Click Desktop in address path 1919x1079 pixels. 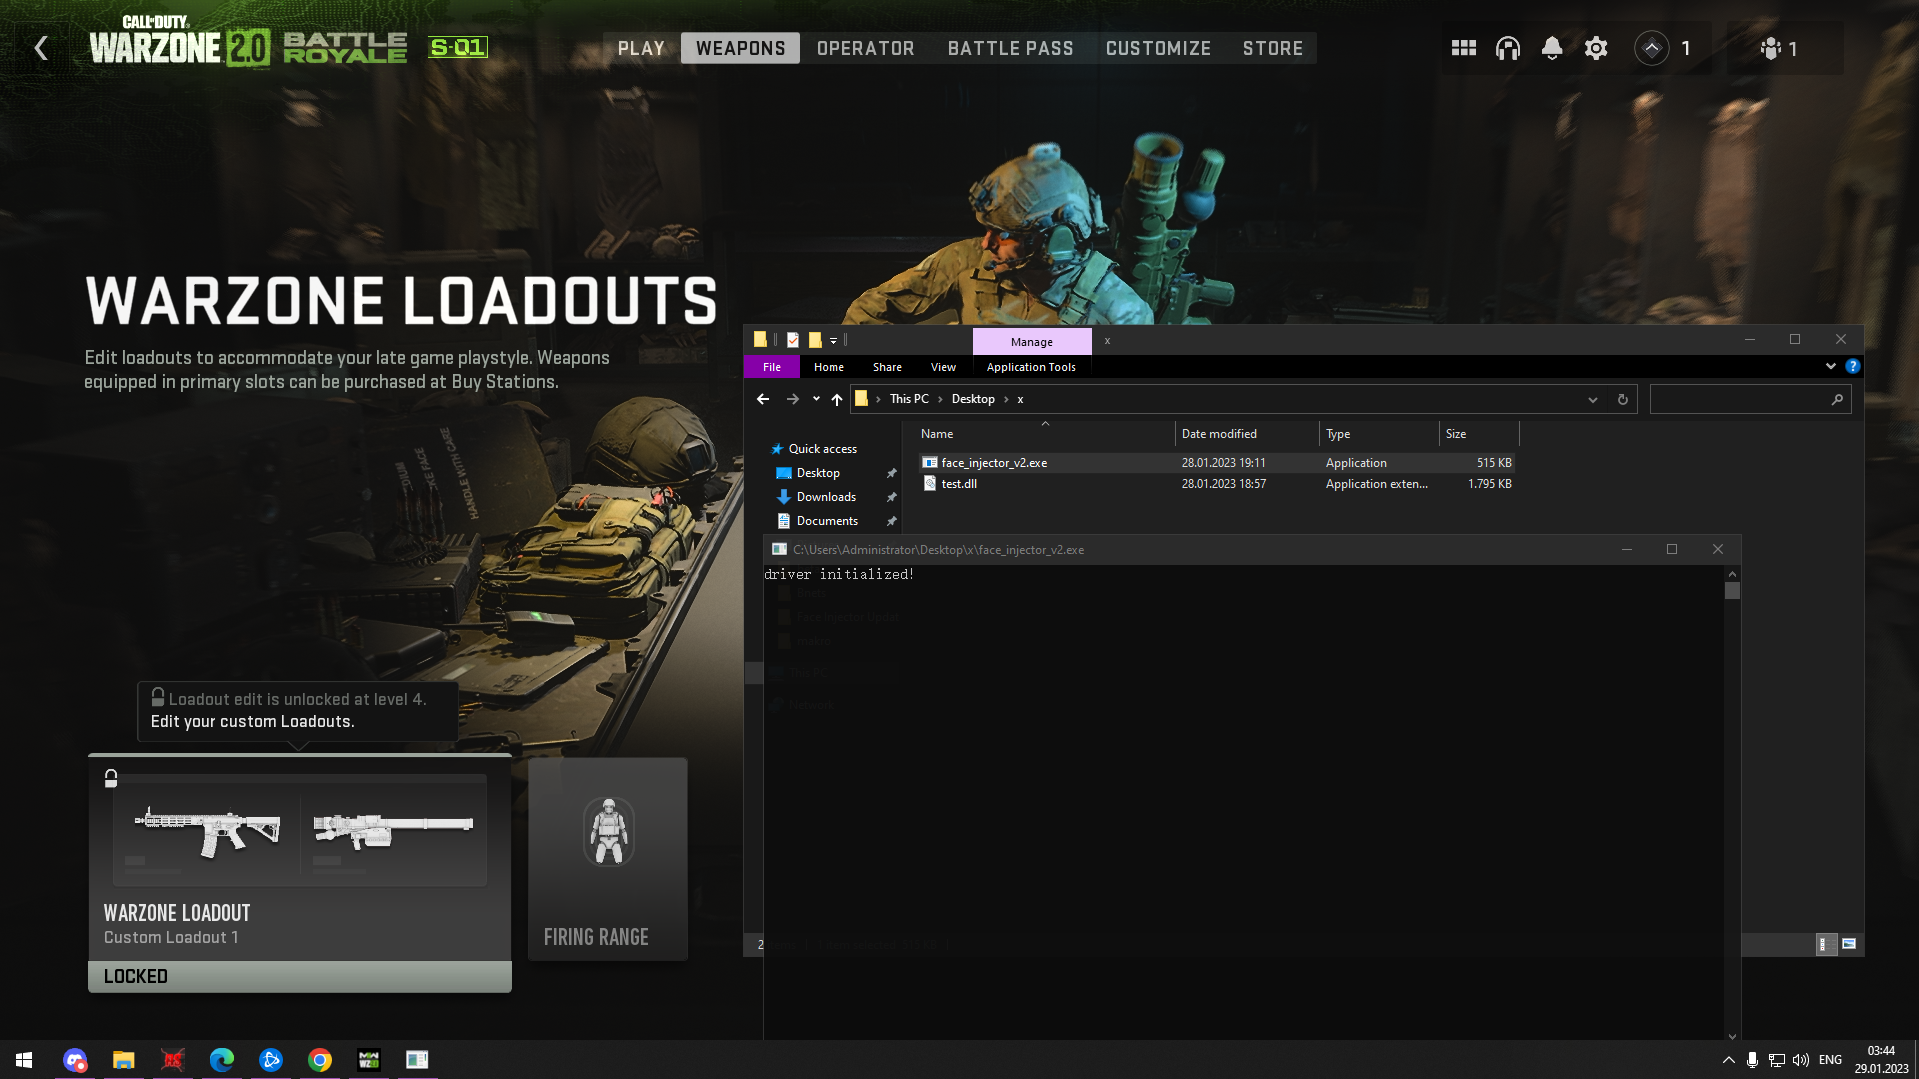point(973,399)
